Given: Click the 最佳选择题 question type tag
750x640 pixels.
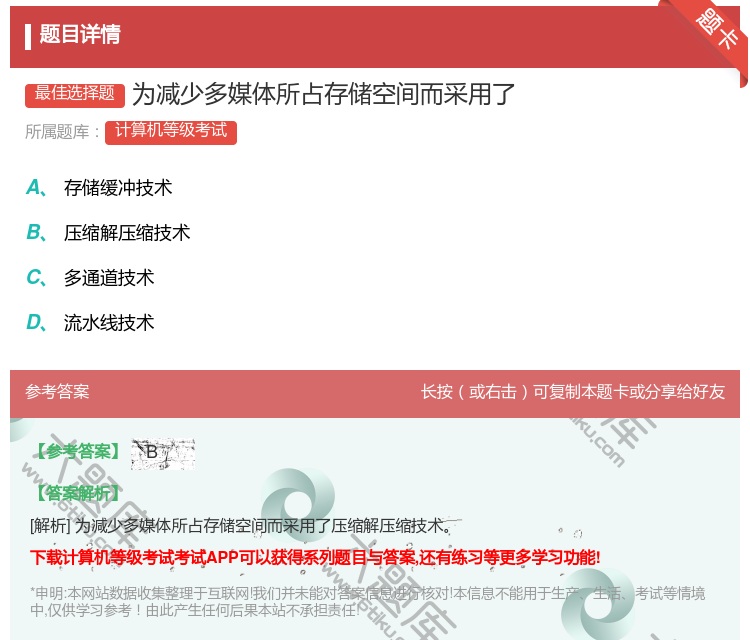Looking at the screenshot, I should (x=75, y=94).
